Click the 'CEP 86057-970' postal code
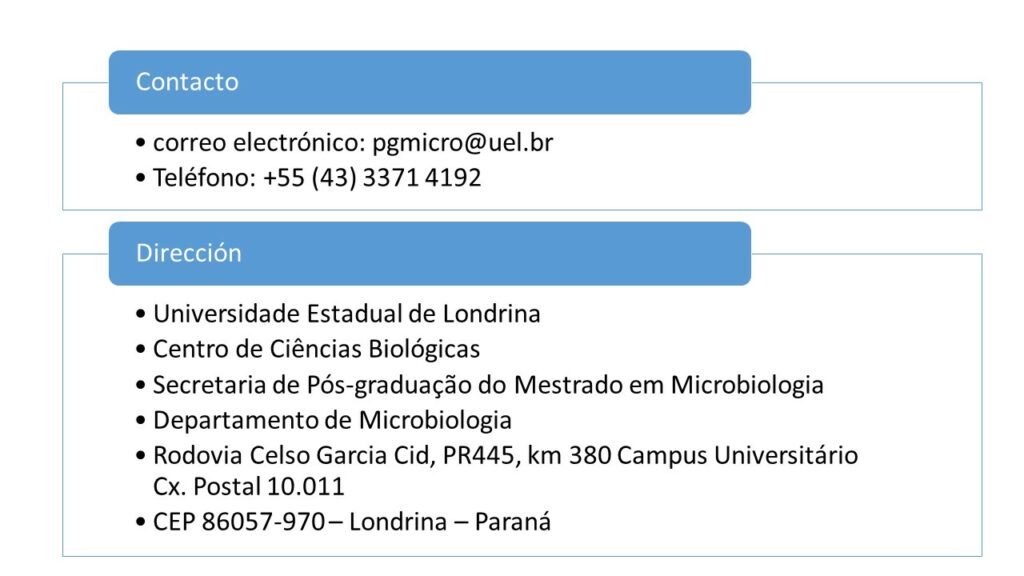The image size is (1024, 576). (234, 522)
